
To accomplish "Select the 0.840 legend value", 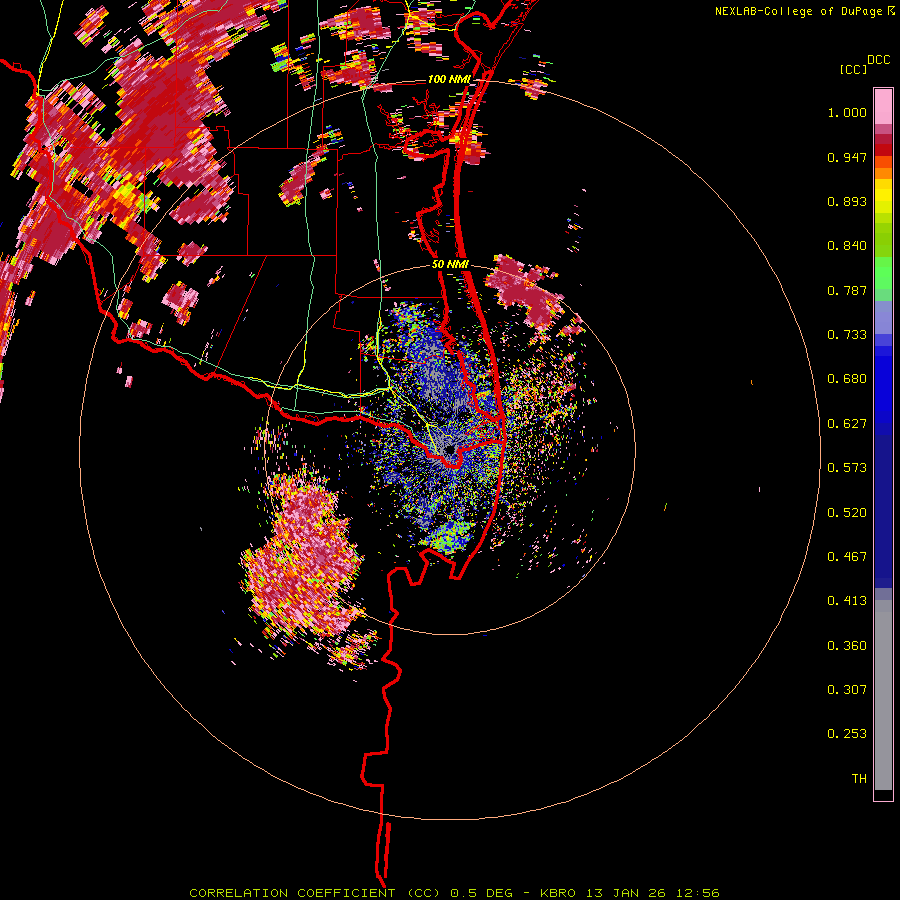I will point(847,246).
